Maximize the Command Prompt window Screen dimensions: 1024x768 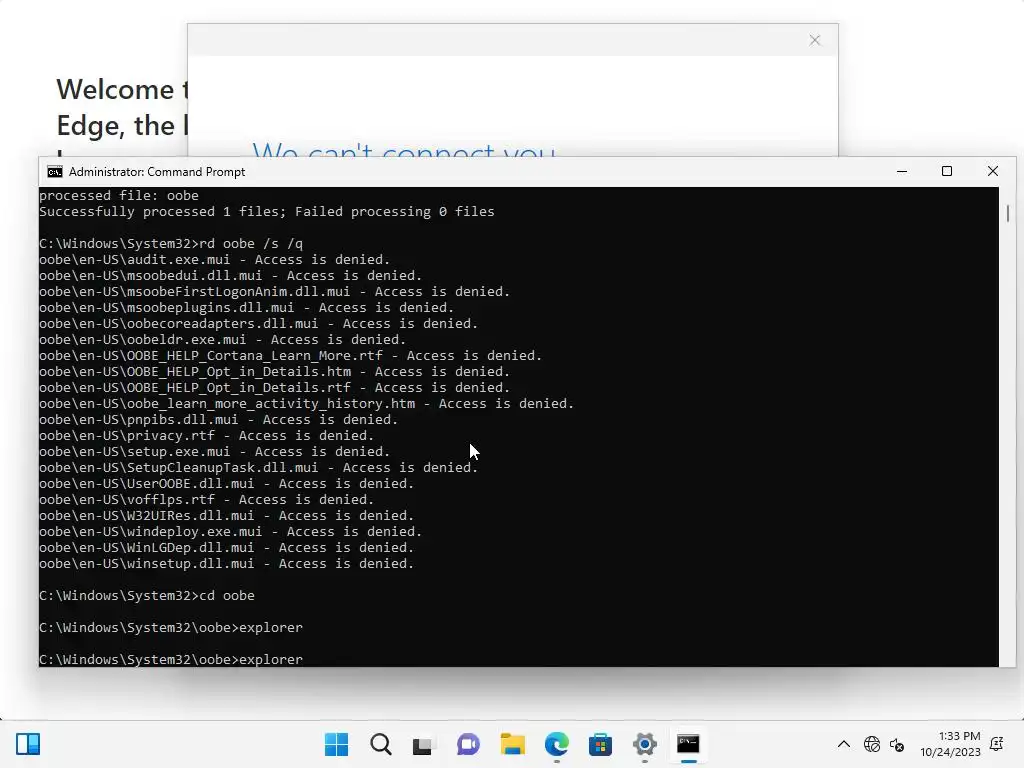(x=947, y=171)
